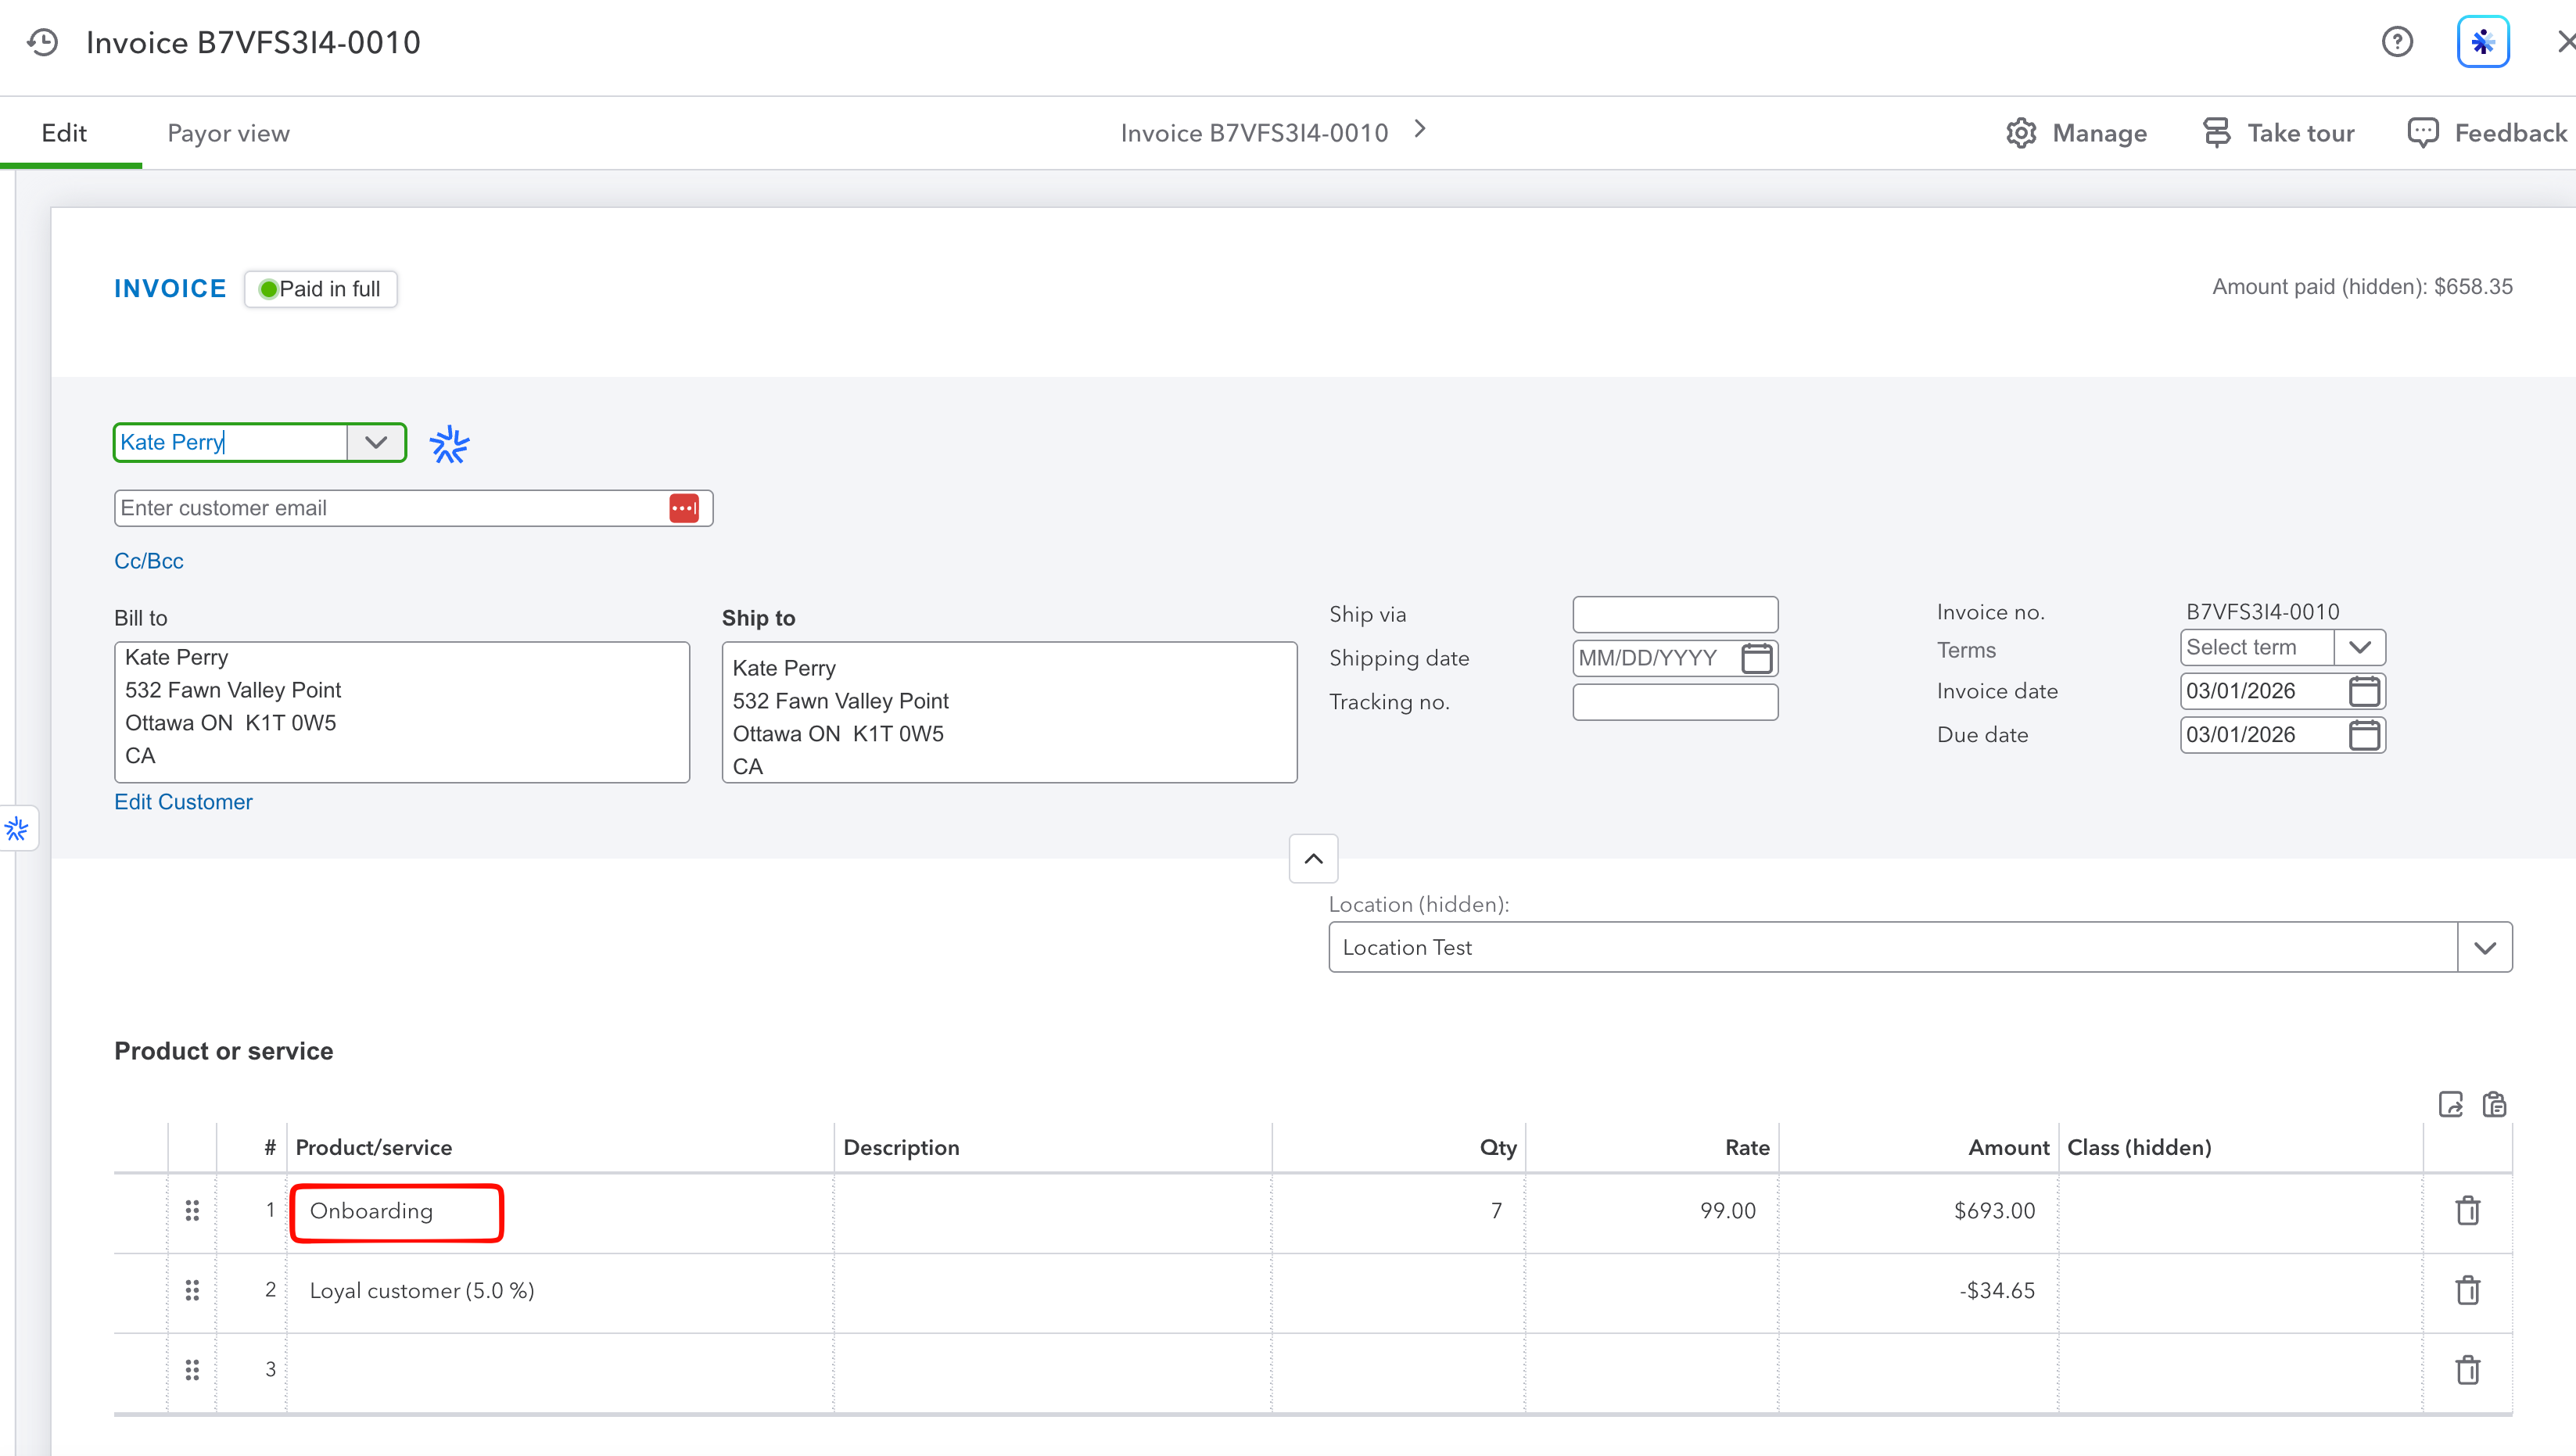2576x1456 pixels.
Task: Click the sparkle icon beside customer name
Action: click(x=449, y=444)
